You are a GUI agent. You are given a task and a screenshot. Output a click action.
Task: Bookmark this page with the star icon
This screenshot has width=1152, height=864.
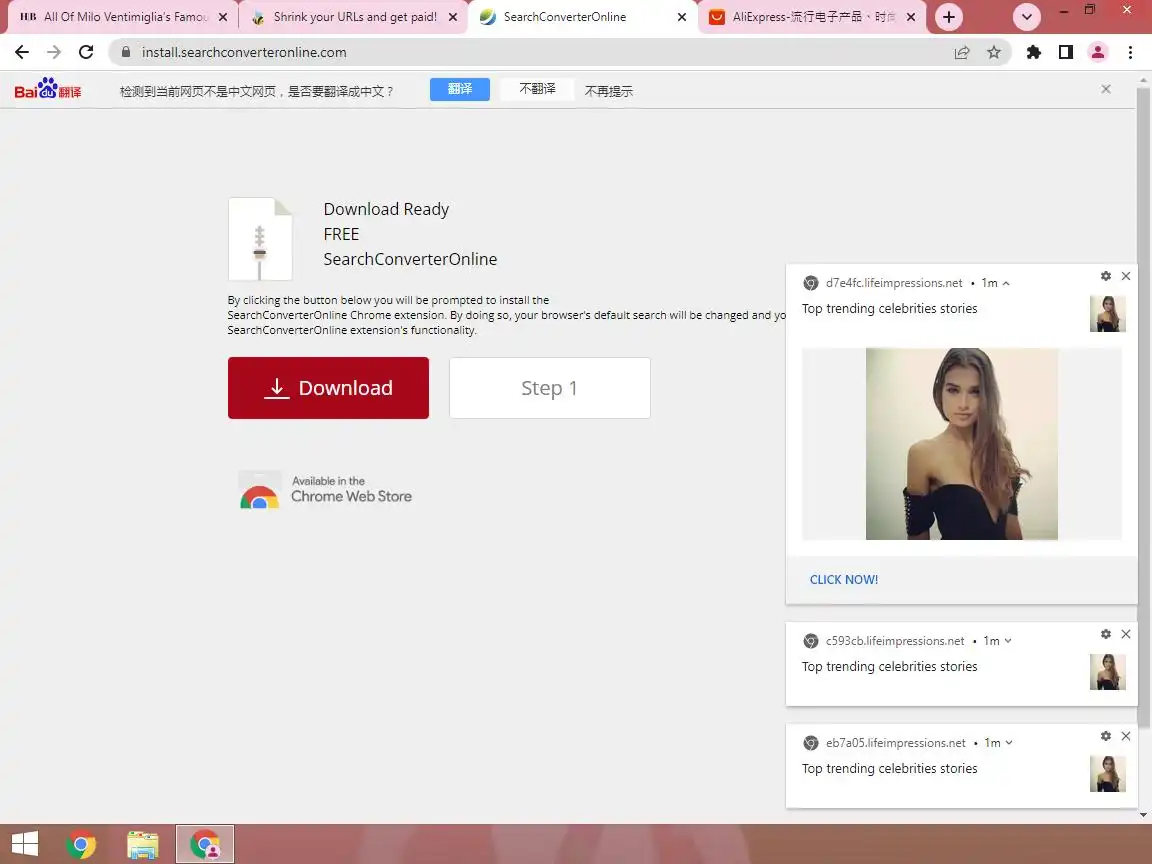coord(994,52)
